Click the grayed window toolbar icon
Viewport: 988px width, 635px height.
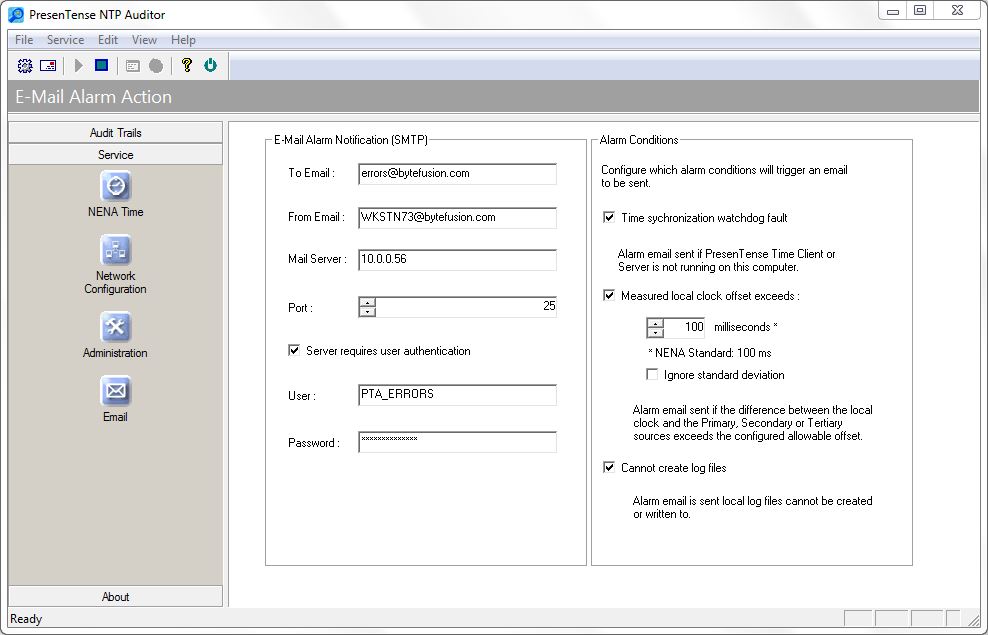coord(132,66)
